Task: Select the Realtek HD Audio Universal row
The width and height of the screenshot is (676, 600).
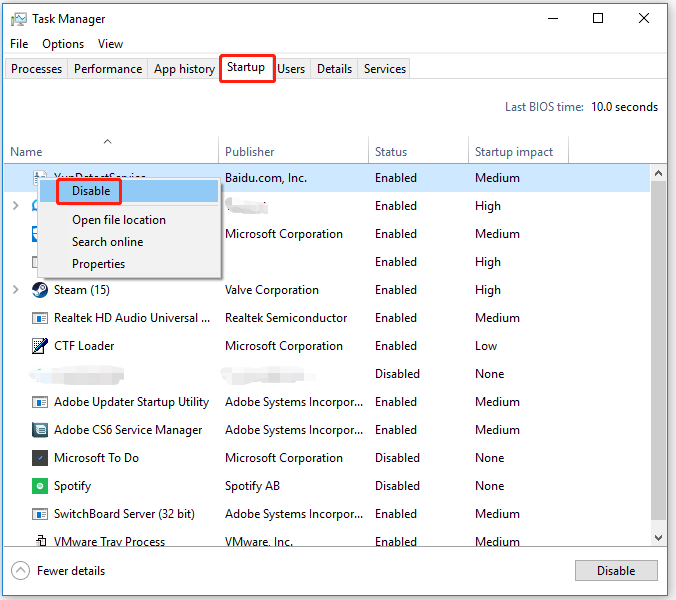Action: [x=327, y=318]
